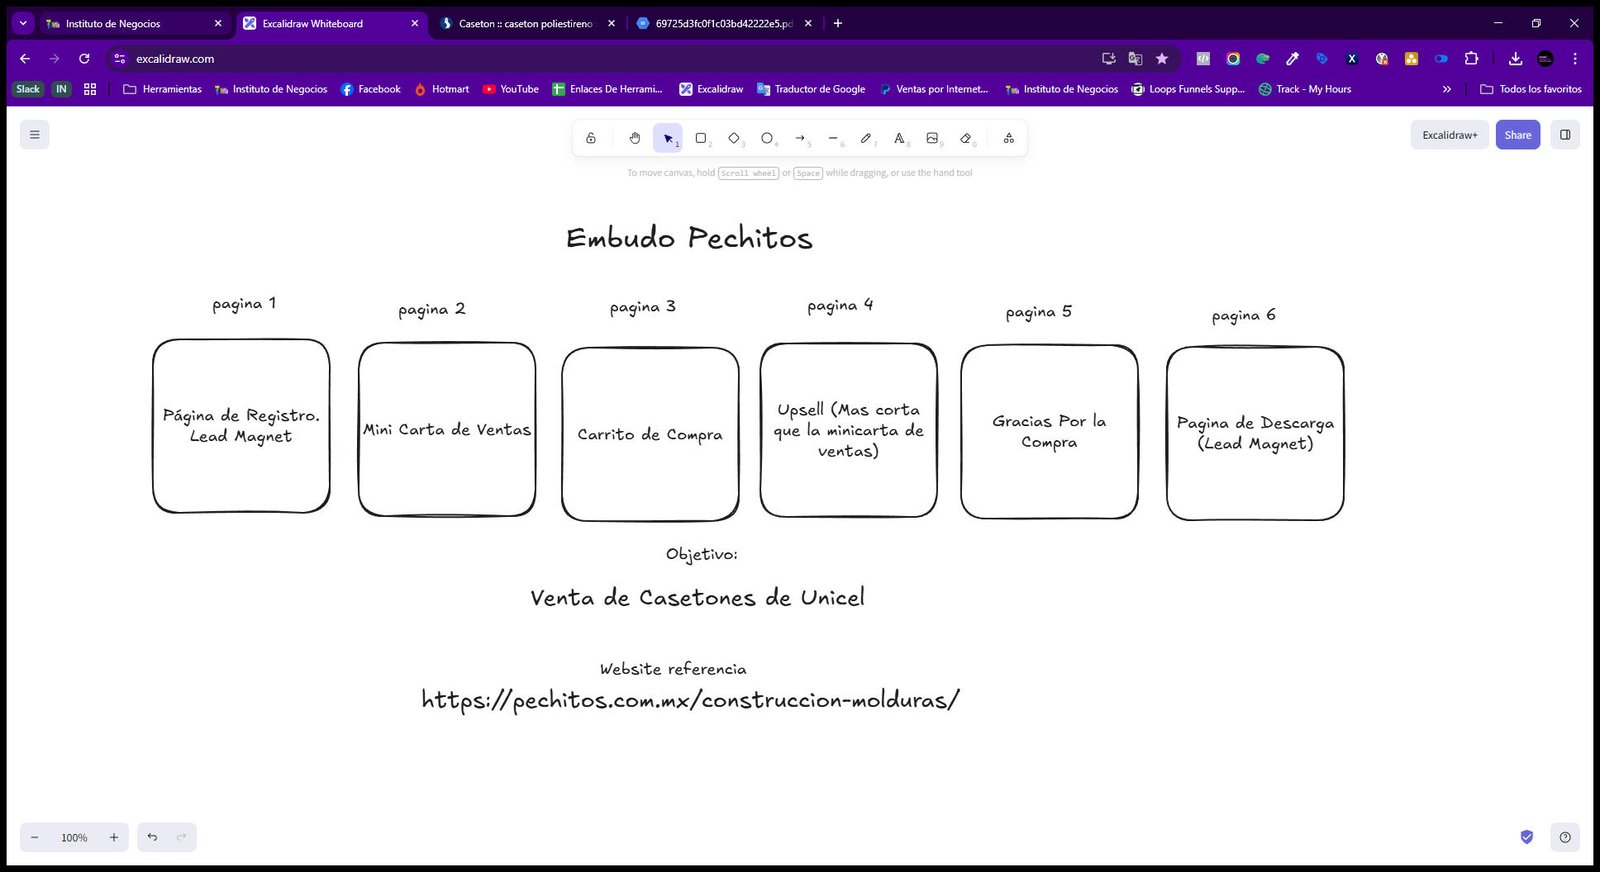The image size is (1600, 872).
Task: Choose the Ellipse shape tool
Action: pos(767,138)
